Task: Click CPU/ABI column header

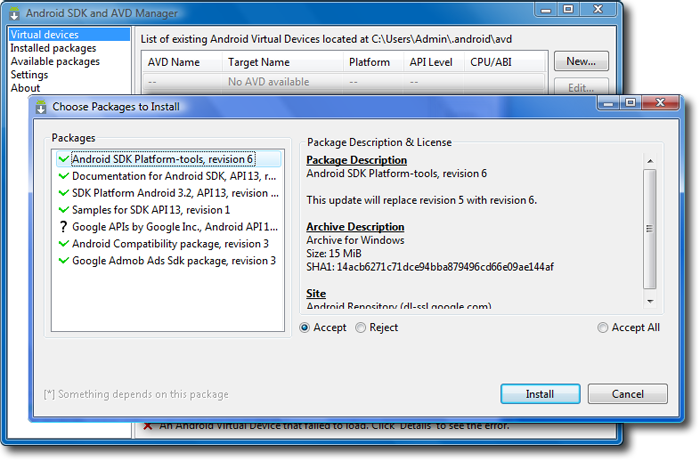Action: (504, 62)
